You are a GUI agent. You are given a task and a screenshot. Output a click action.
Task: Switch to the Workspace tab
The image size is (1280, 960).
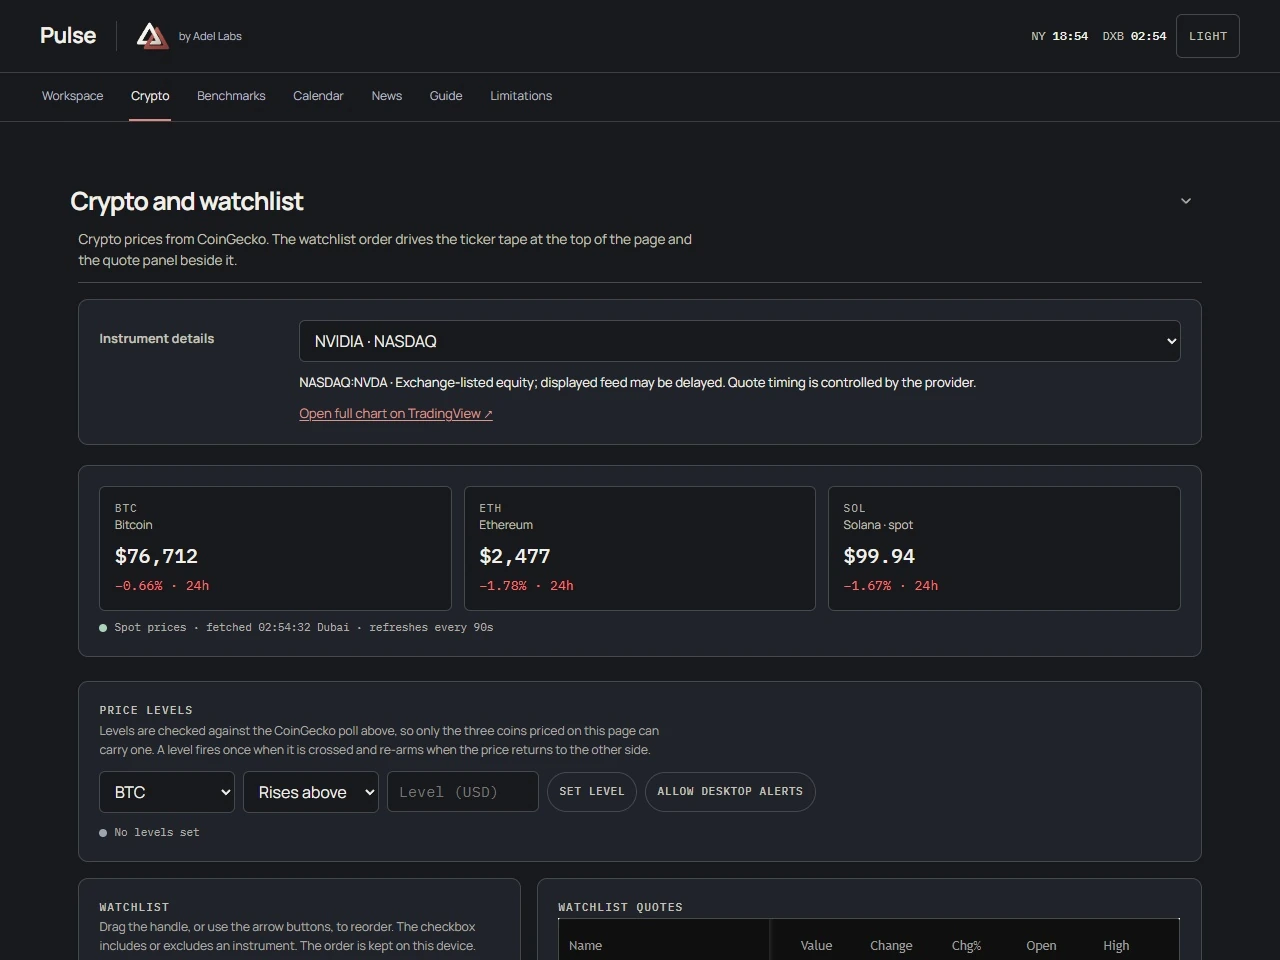[73, 96]
